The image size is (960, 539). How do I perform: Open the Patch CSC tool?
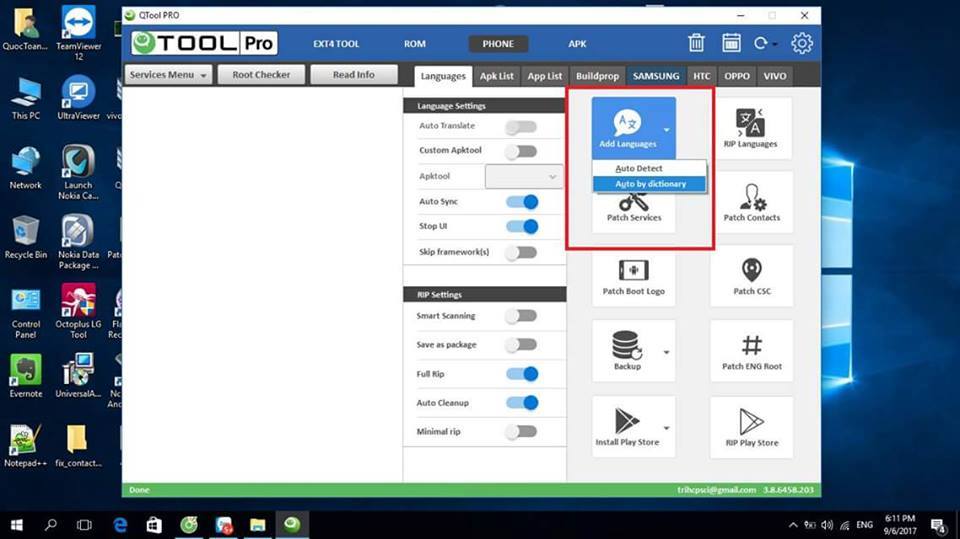[x=752, y=276]
